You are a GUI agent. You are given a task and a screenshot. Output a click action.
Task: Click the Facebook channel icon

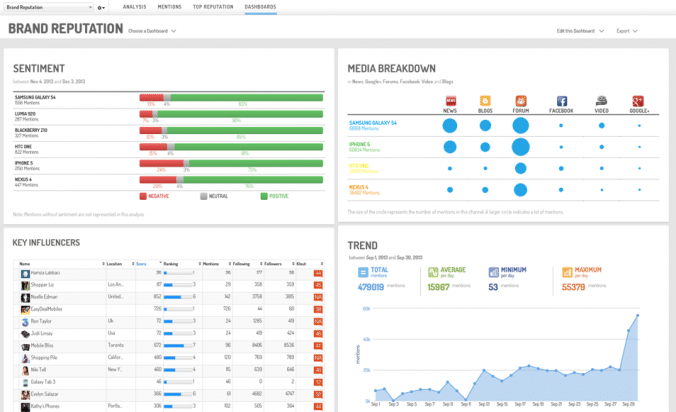(561, 101)
